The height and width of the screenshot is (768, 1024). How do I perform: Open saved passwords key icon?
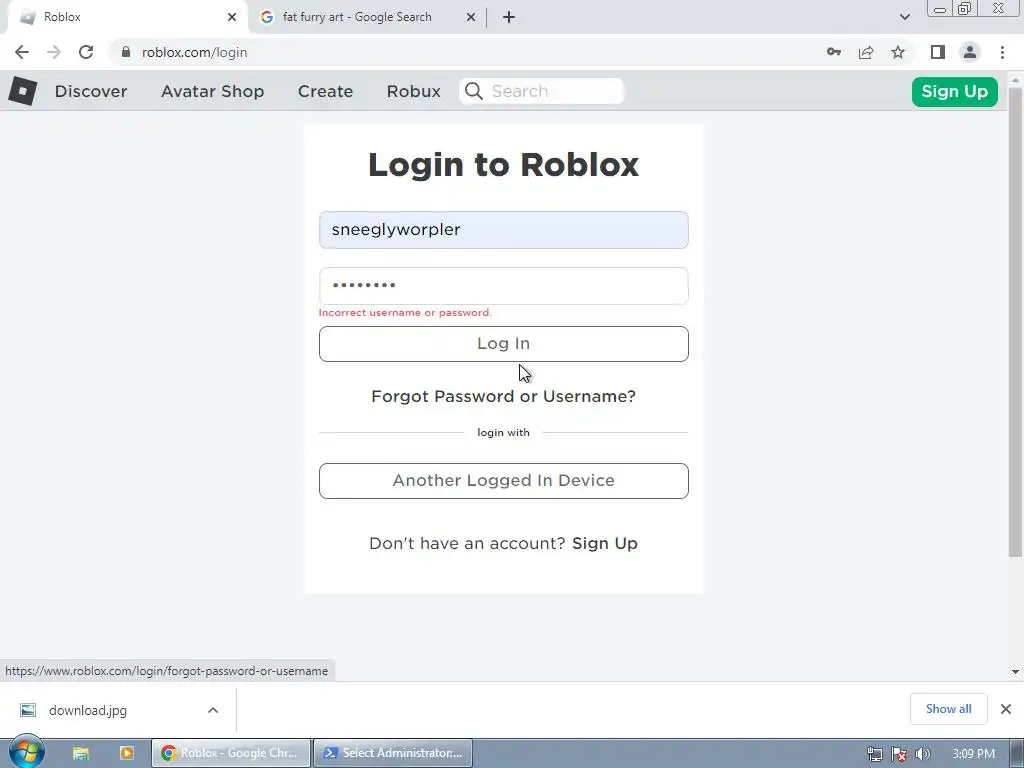click(834, 52)
